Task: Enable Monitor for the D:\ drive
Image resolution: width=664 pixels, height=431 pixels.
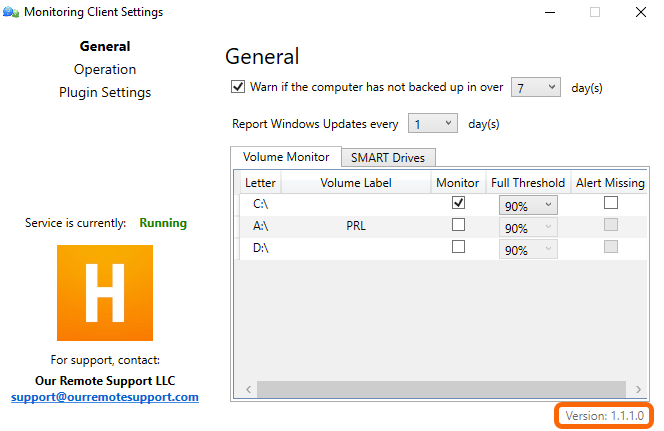Action: click(x=458, y=246)
